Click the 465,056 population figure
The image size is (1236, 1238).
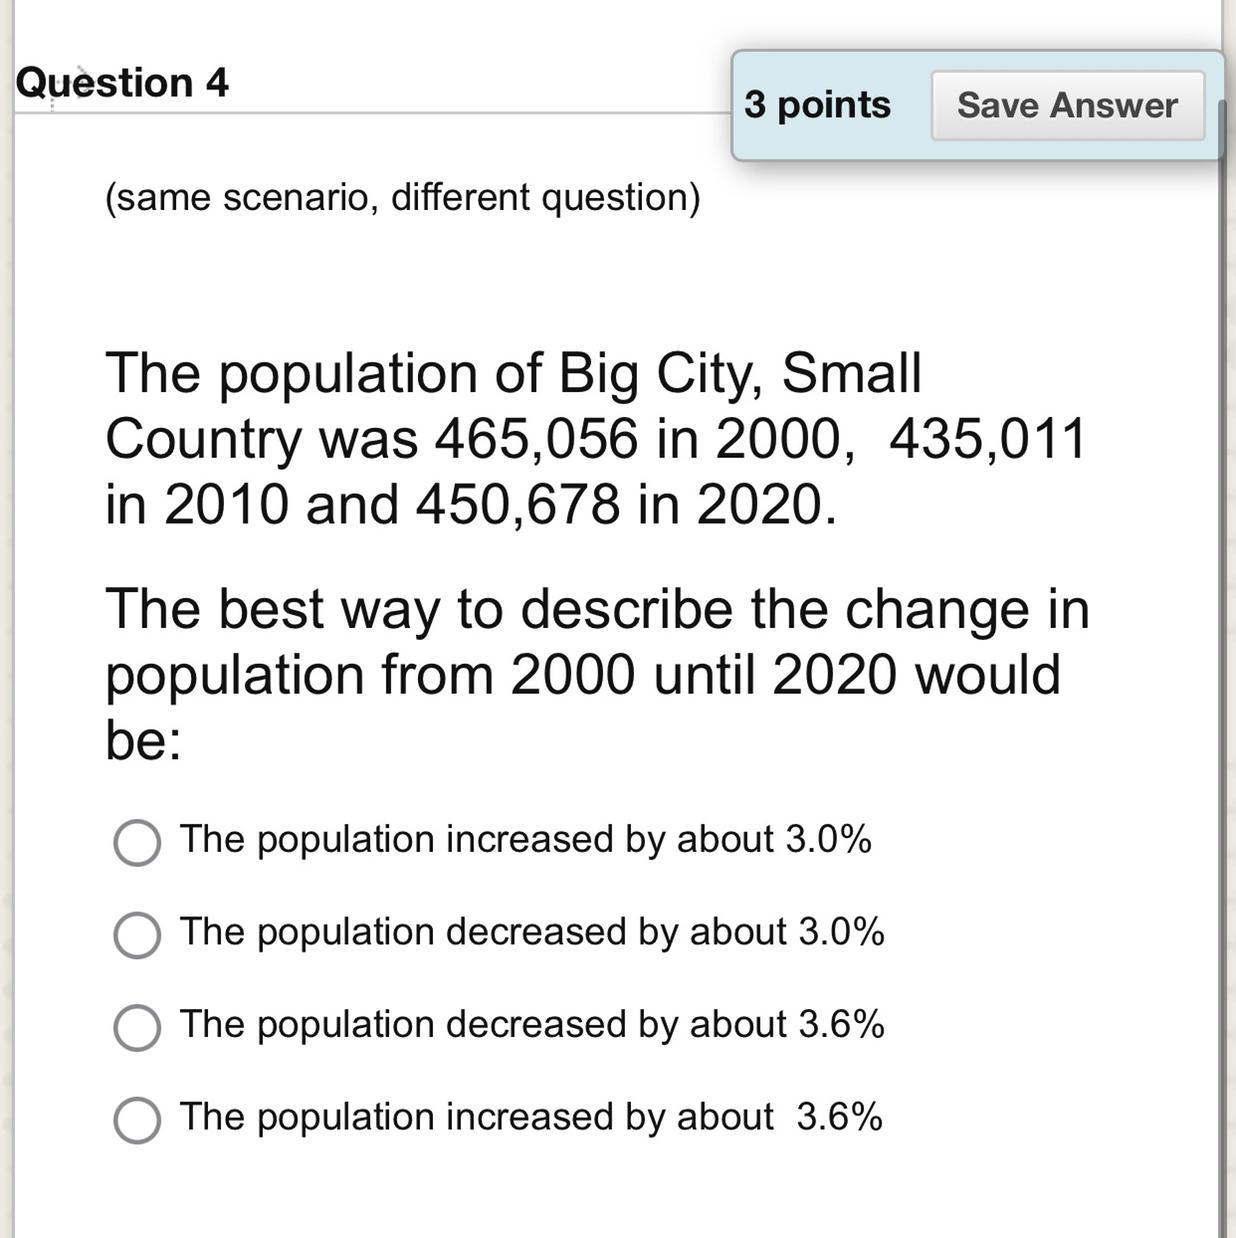[x=536, y=438]
